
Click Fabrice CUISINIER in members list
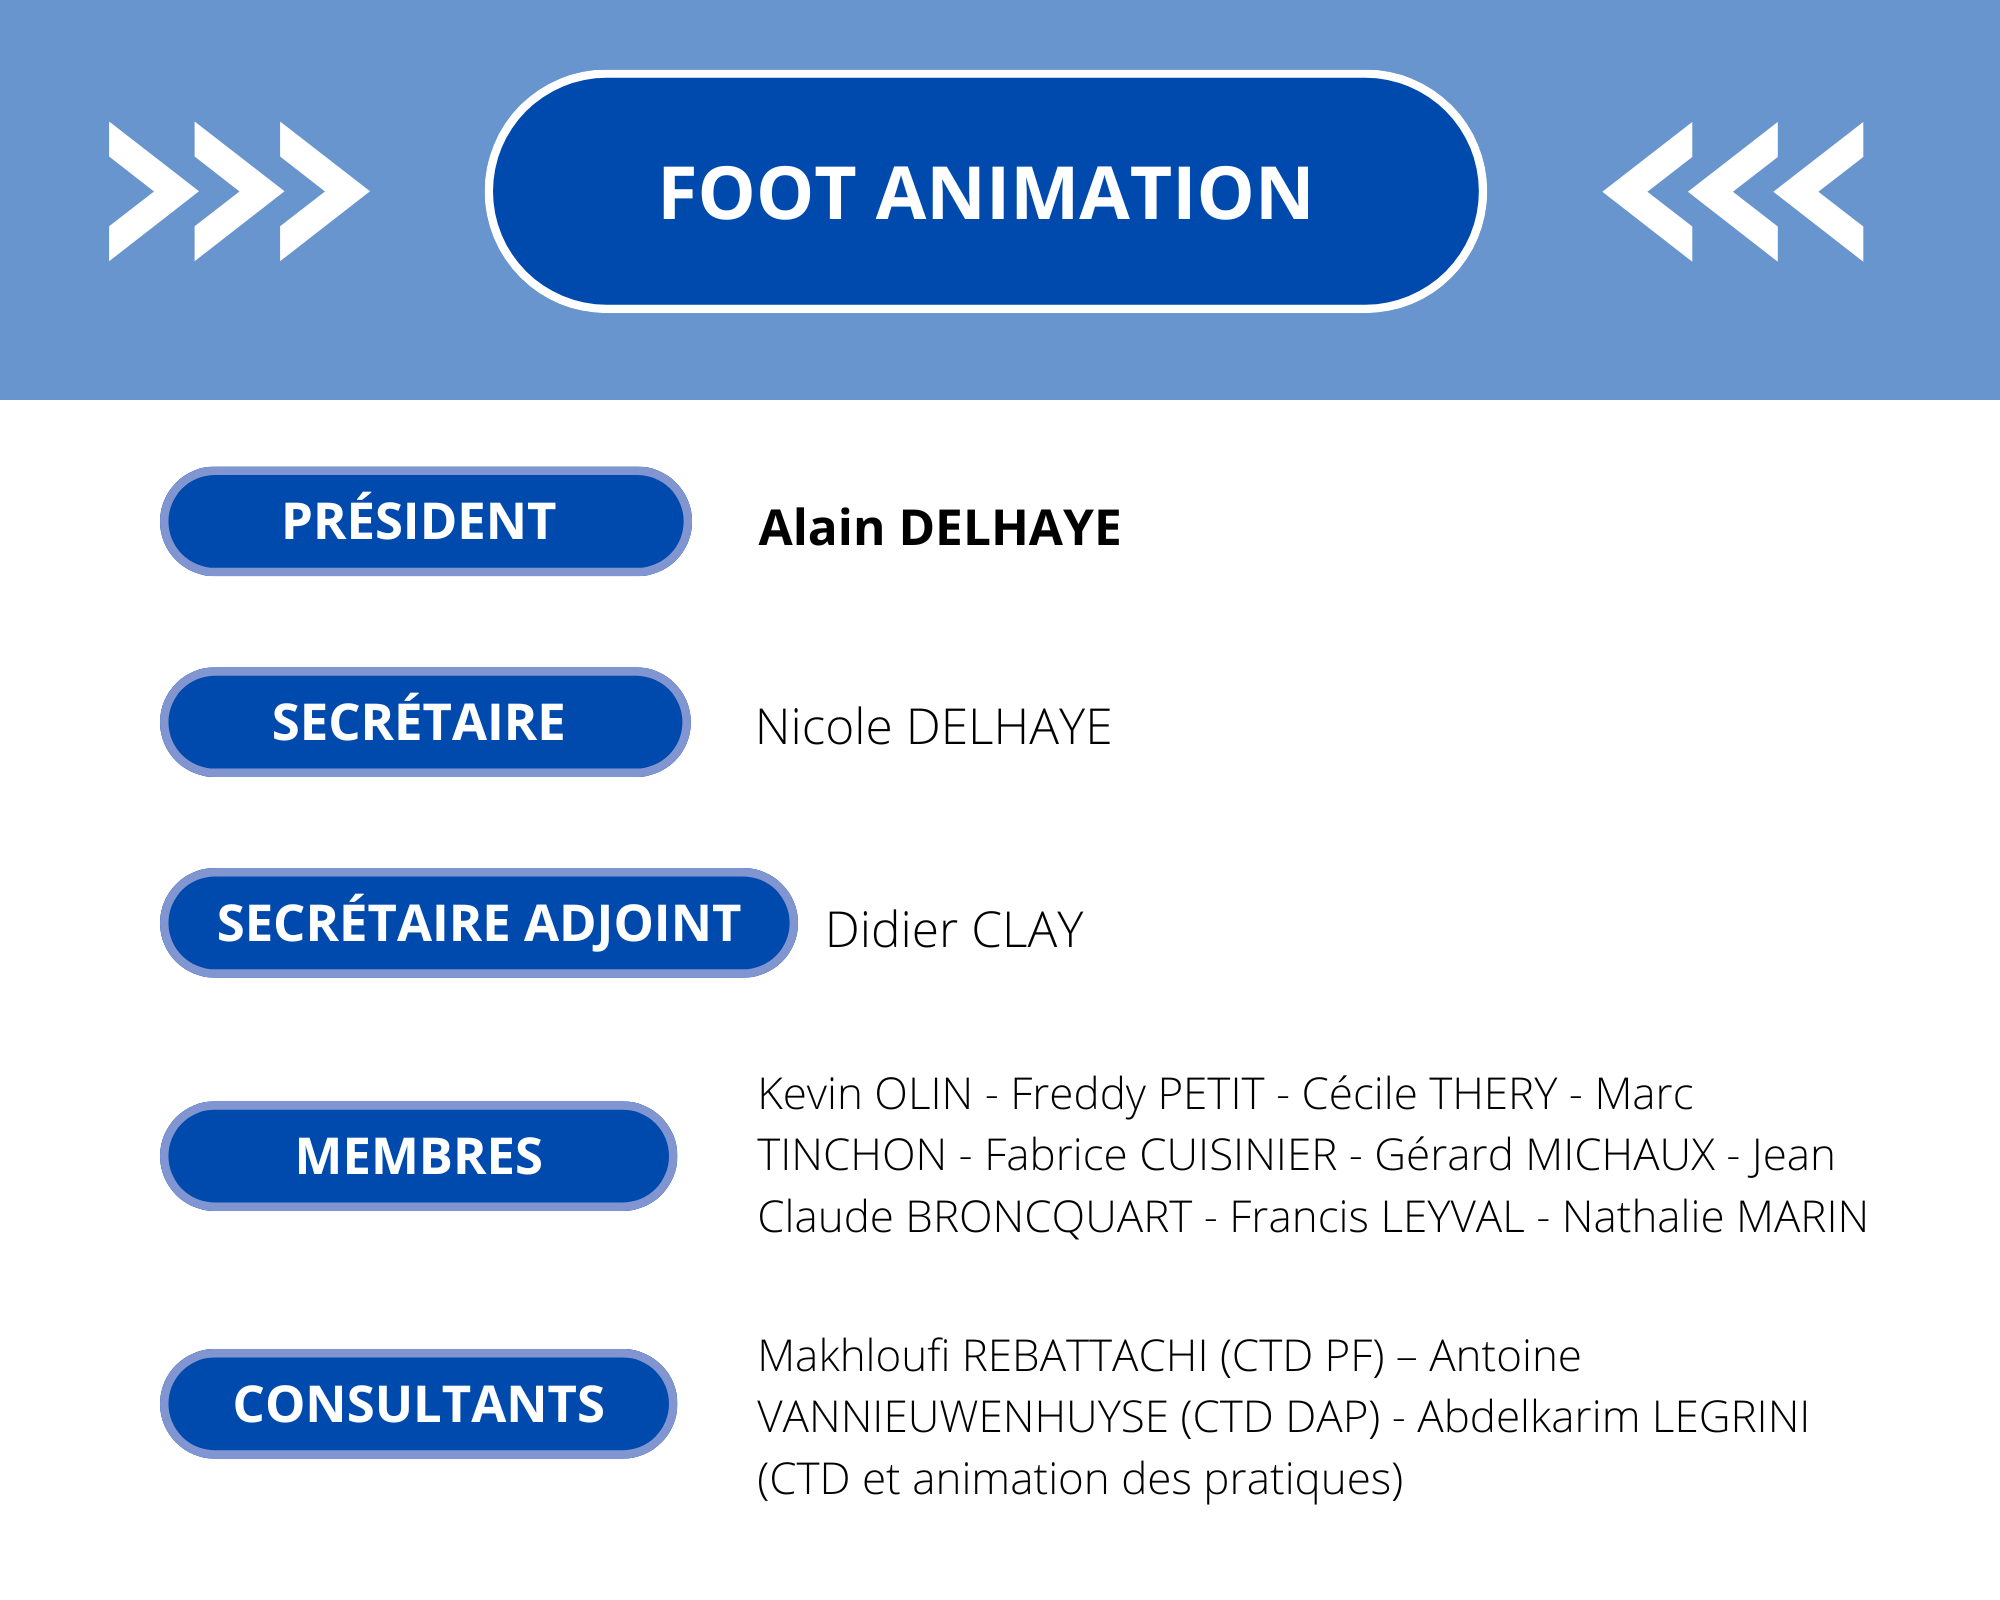[x=1161, y=1155]
